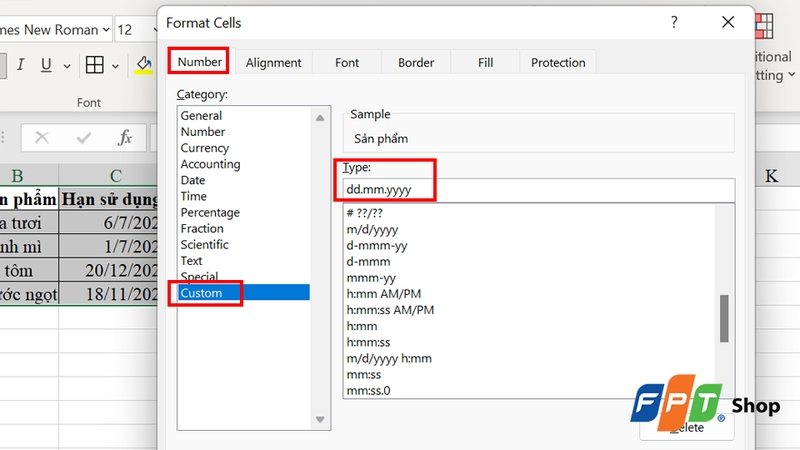This screenshot has width=800, height=450.
Task: Pick the m/d/yyyy format type
Action: tap(372, 230)
